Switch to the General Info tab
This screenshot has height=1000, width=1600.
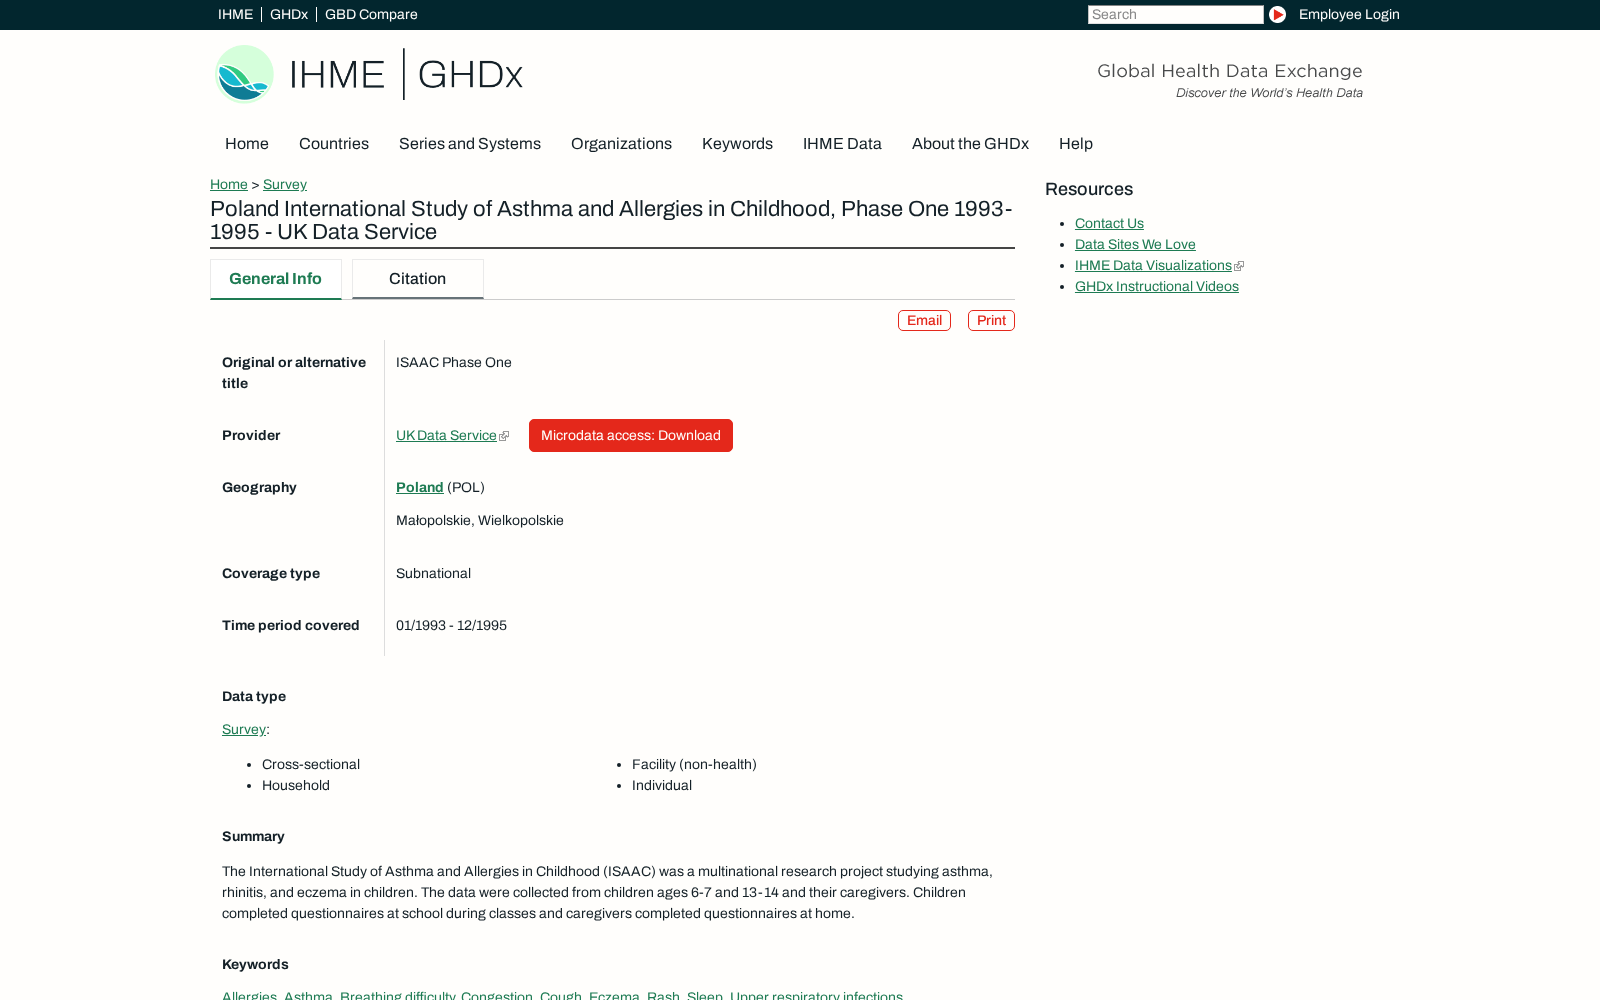coord(276,279)
